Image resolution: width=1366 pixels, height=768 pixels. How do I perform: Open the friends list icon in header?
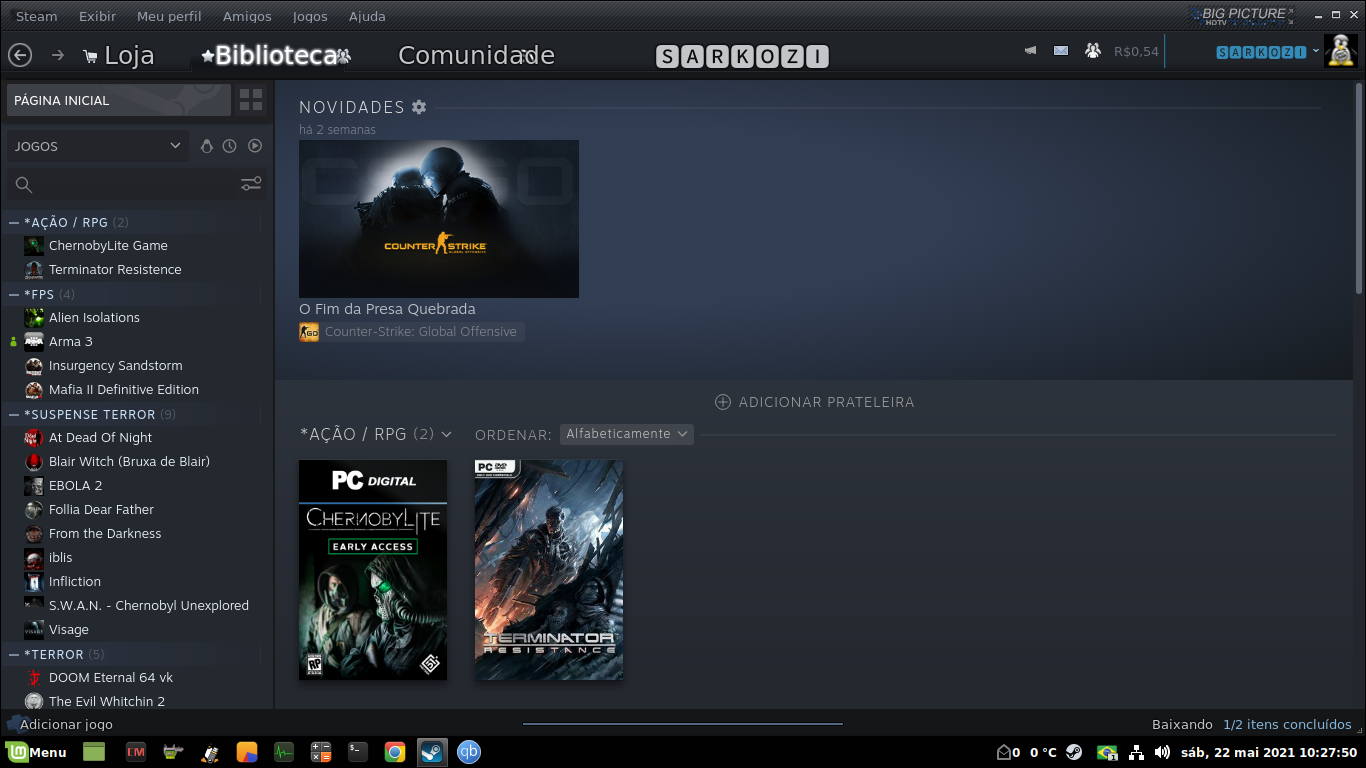click(x=1092, y=51)
